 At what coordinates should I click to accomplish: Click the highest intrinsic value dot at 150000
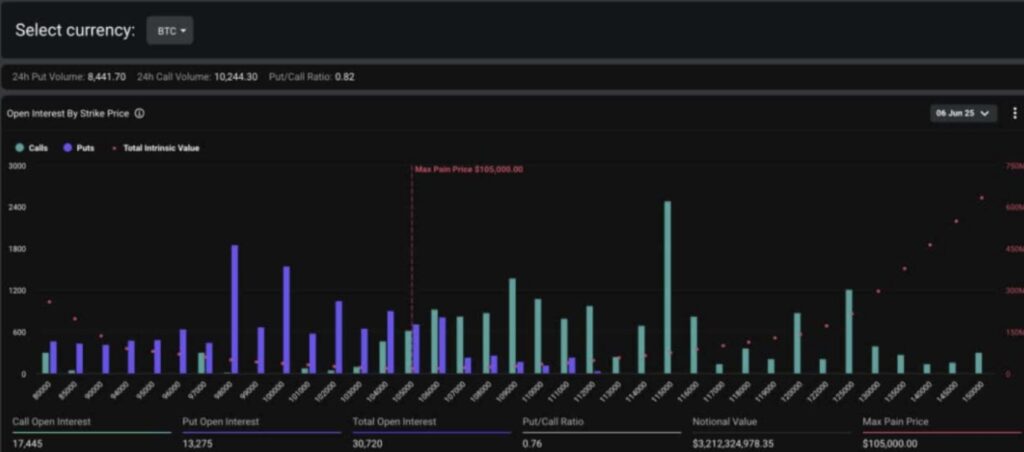coord(982,198)
